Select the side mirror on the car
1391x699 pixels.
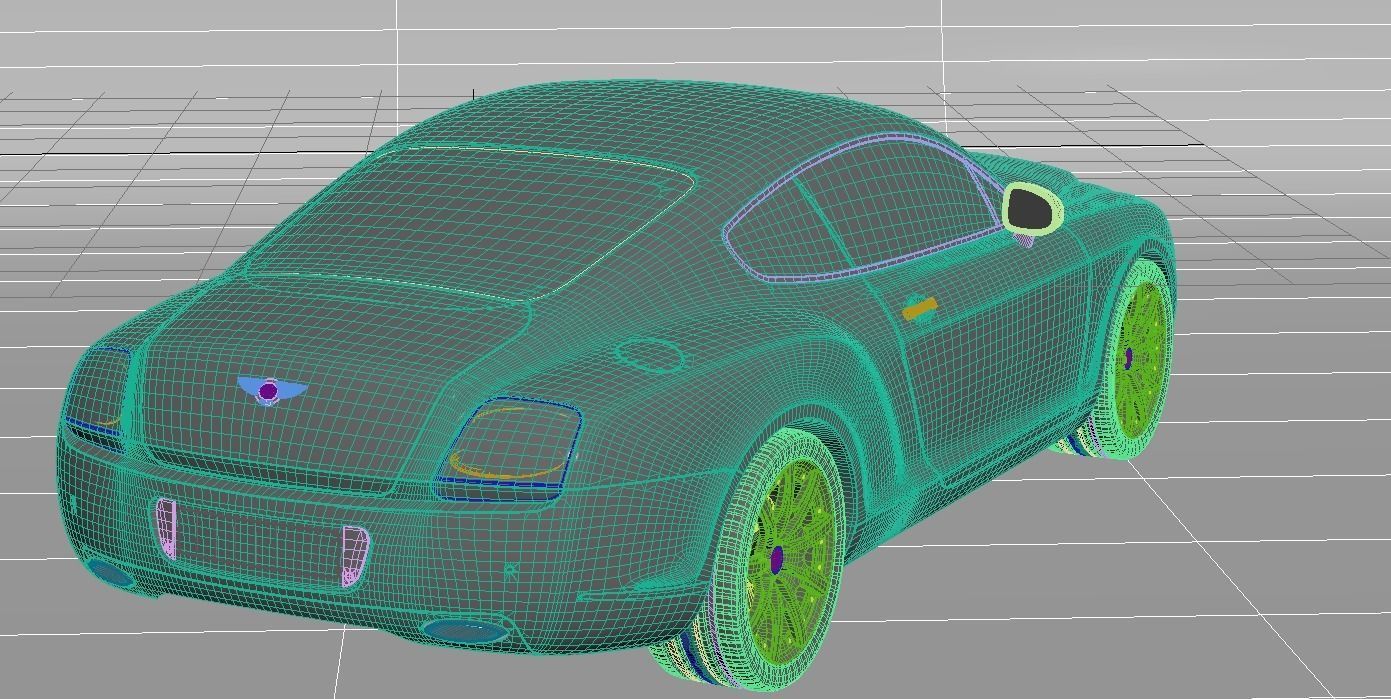(1033, 210)
